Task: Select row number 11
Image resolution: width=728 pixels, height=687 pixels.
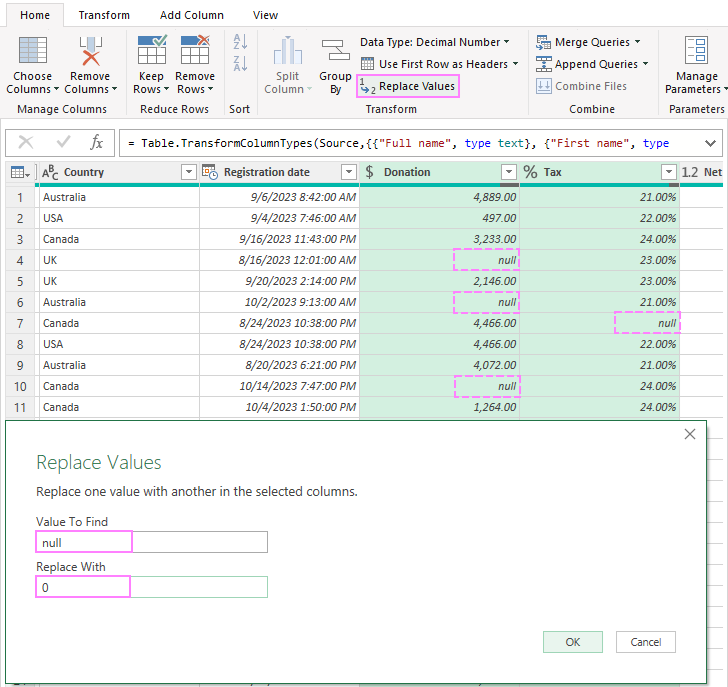Action: (20, 408)
